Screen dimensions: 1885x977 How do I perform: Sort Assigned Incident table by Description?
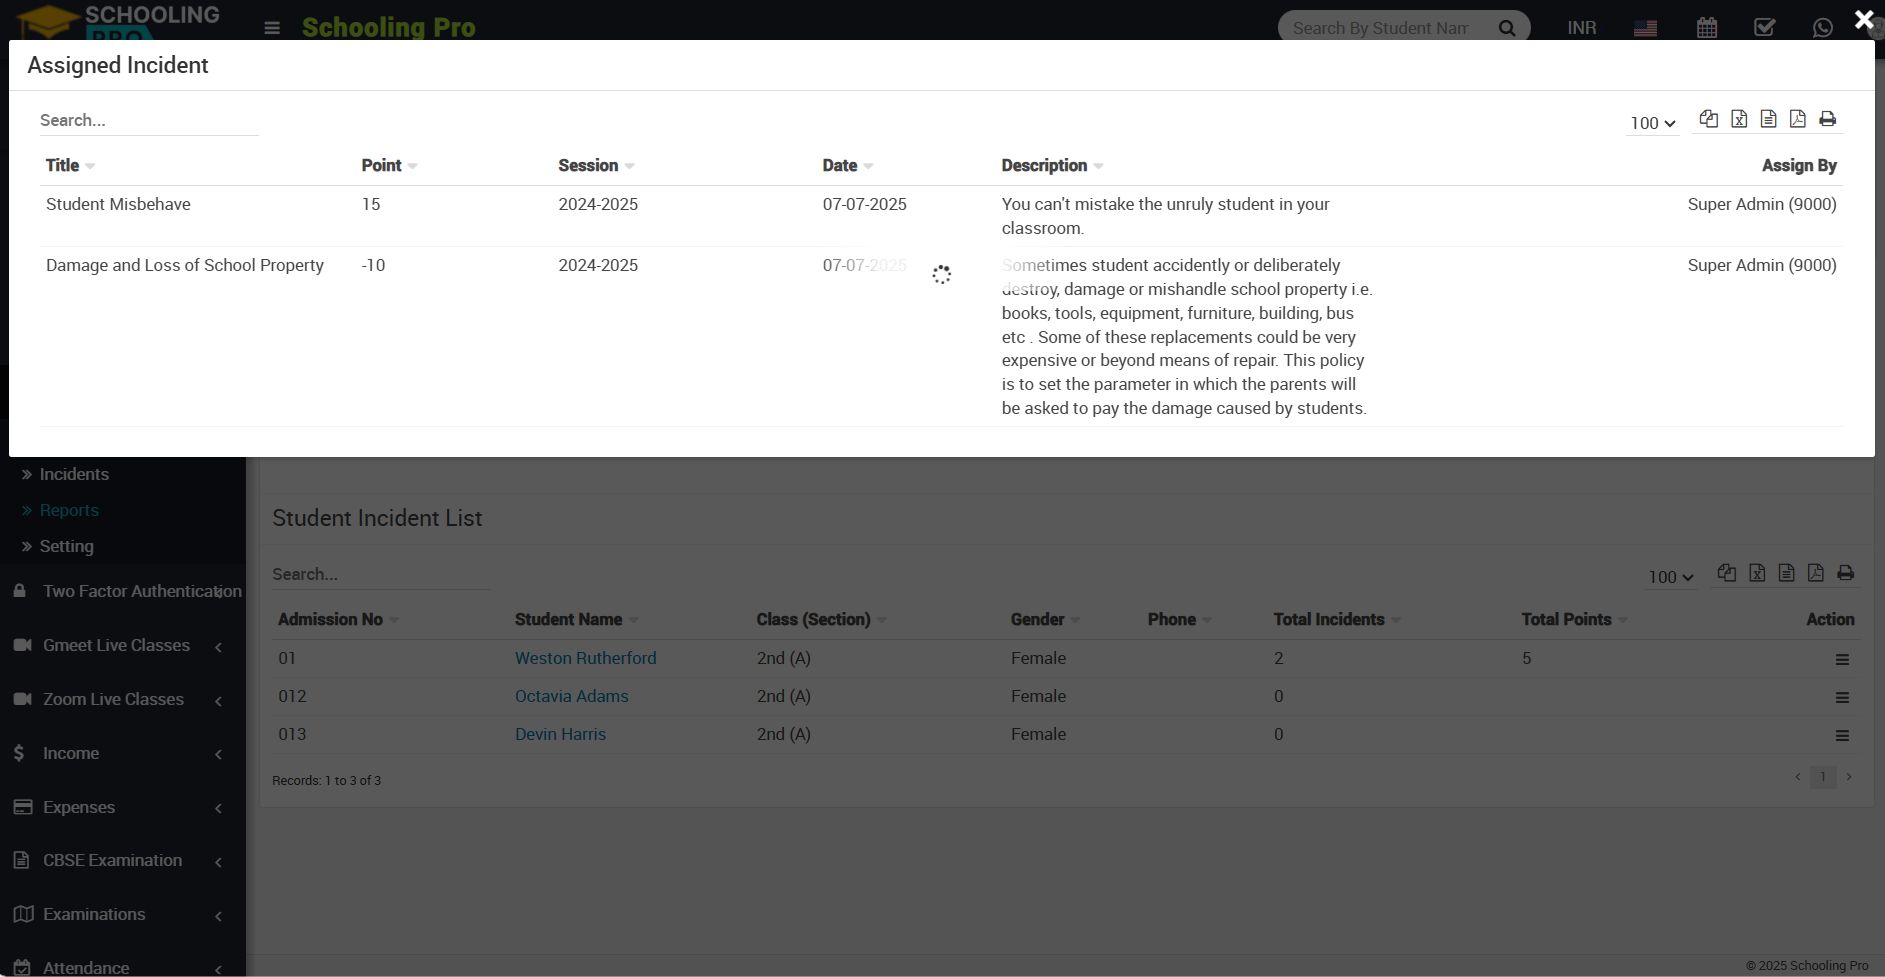click(1052, 165)
